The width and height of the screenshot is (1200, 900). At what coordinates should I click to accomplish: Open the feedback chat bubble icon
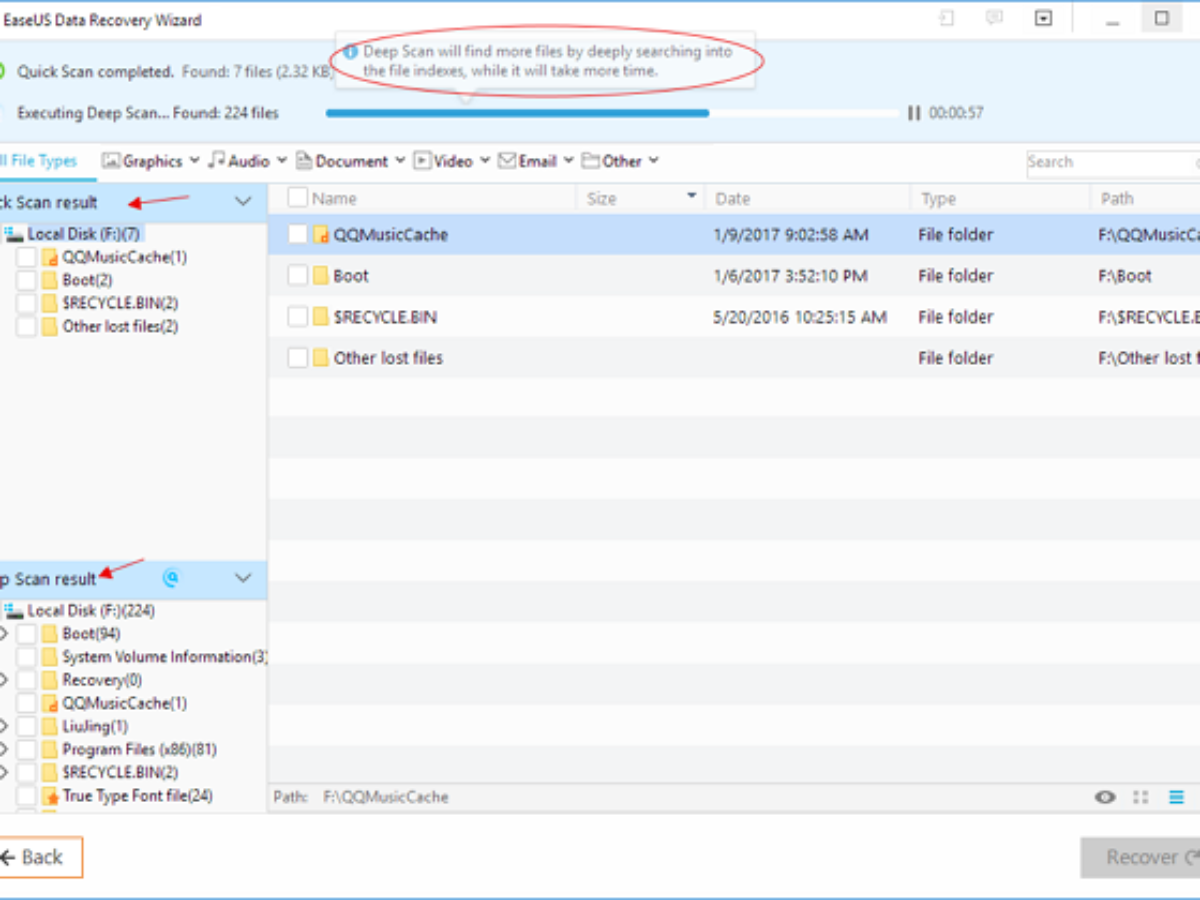pyautogui.click(x=994, y=18)
